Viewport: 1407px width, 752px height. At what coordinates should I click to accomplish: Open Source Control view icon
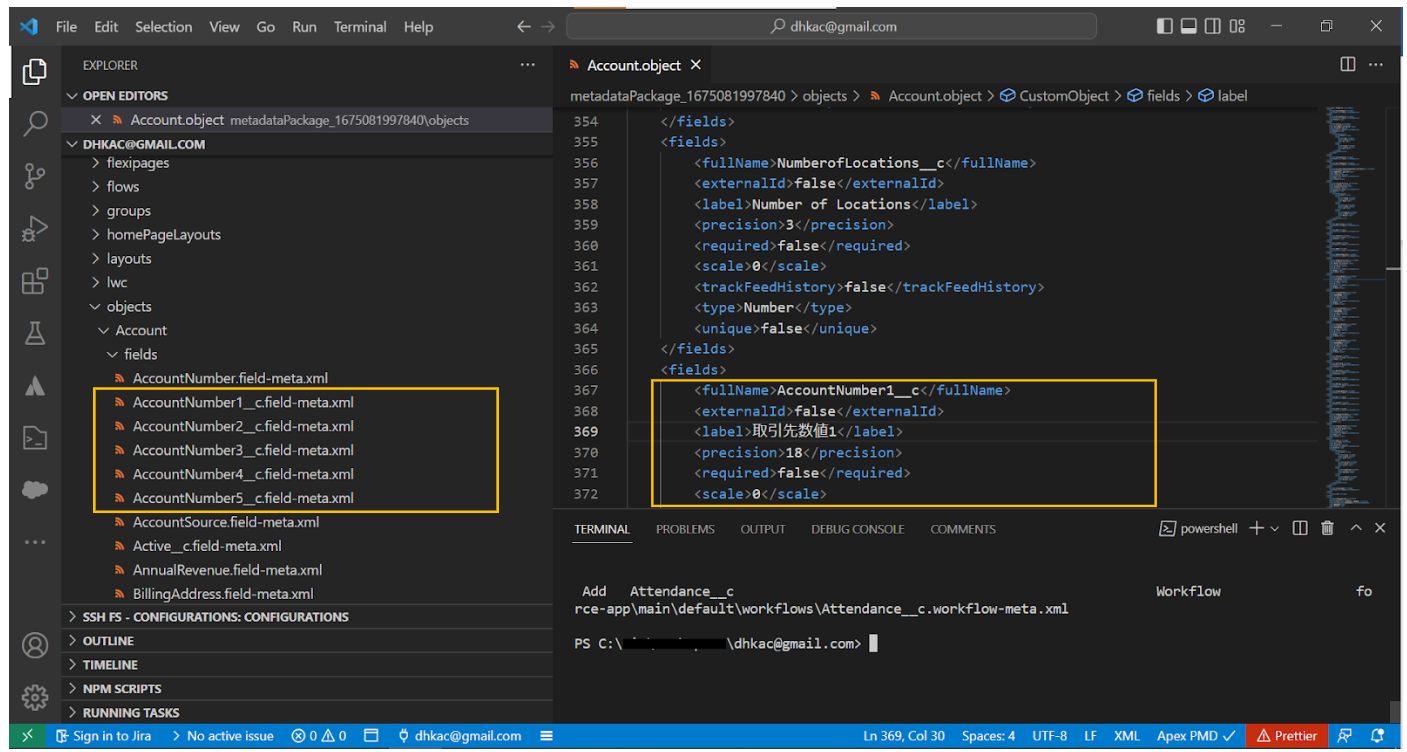coord(35,176)
